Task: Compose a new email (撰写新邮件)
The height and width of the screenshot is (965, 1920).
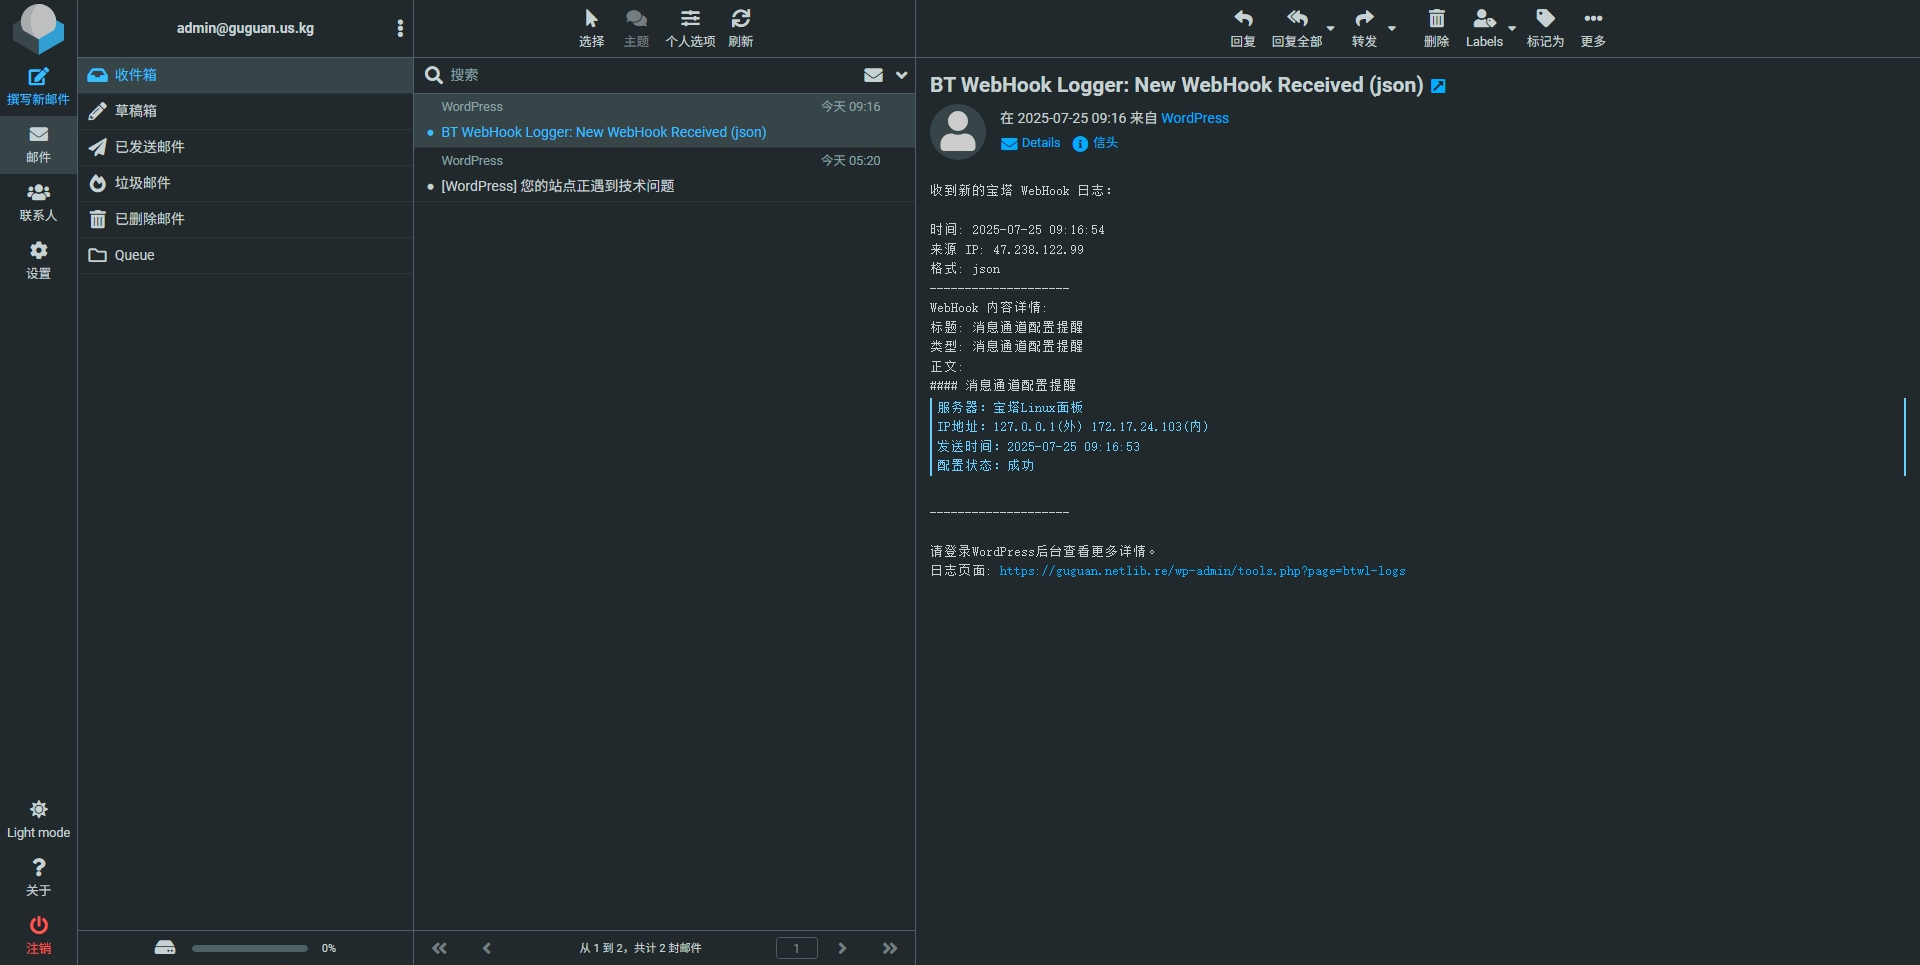Action: pyautogui.click(x=38, y=87)
